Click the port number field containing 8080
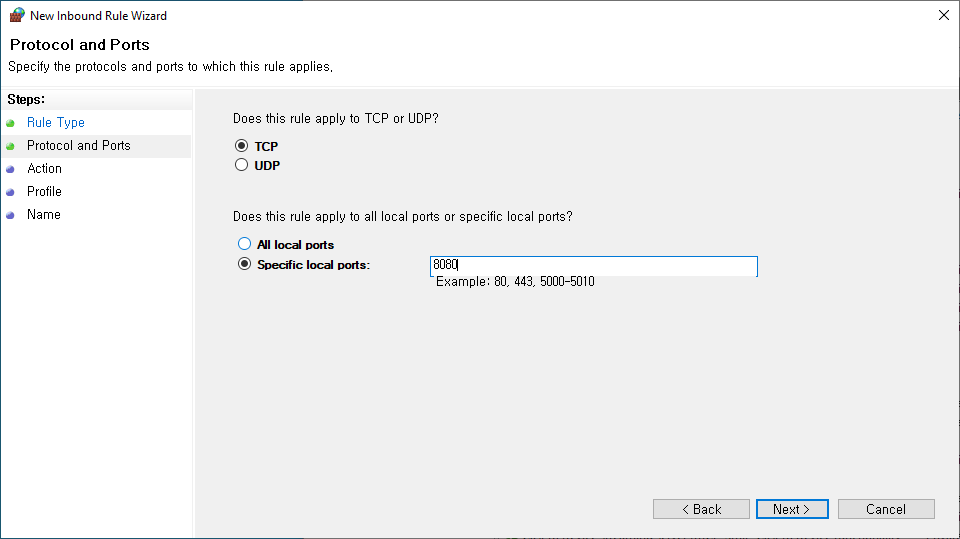960x539 pixels. point(593,266)
